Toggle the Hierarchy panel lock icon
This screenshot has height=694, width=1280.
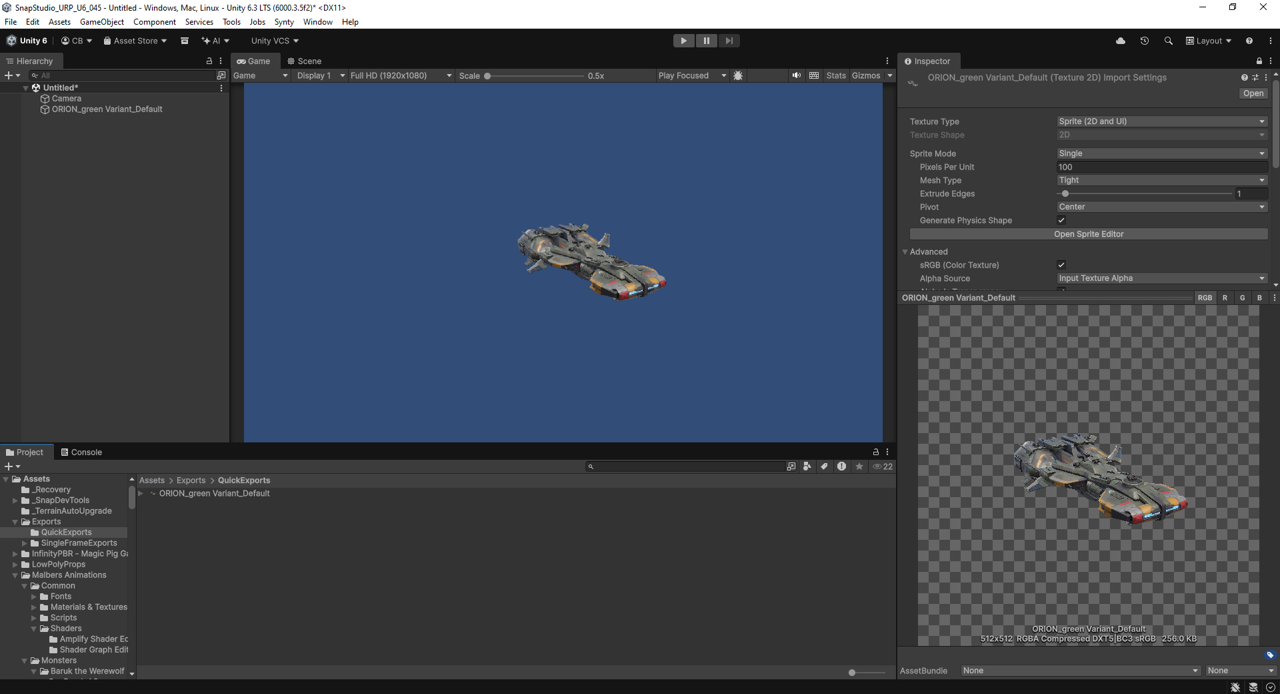pos(209,61)
